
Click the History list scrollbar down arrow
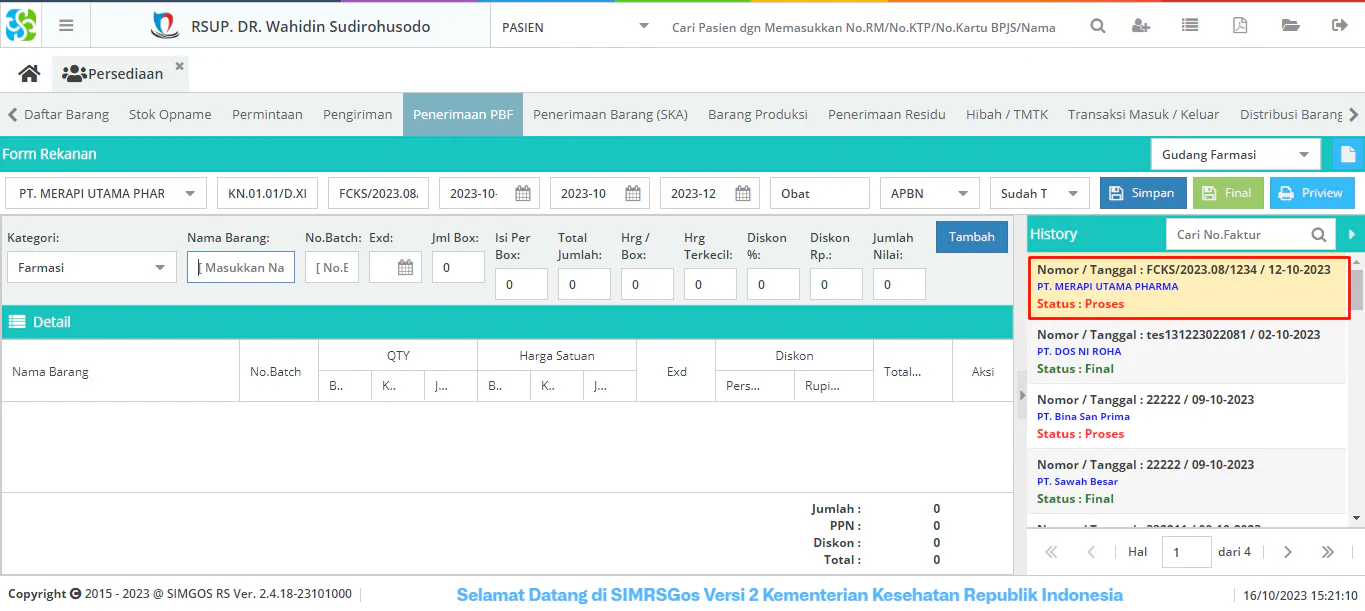1358,518
